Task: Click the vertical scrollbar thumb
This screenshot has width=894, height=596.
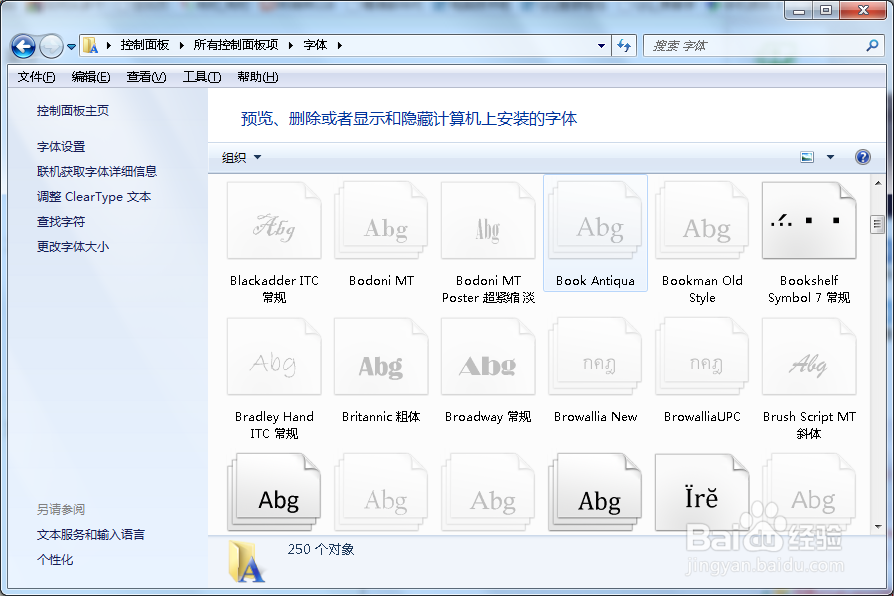Action: [x=877, y=224]
